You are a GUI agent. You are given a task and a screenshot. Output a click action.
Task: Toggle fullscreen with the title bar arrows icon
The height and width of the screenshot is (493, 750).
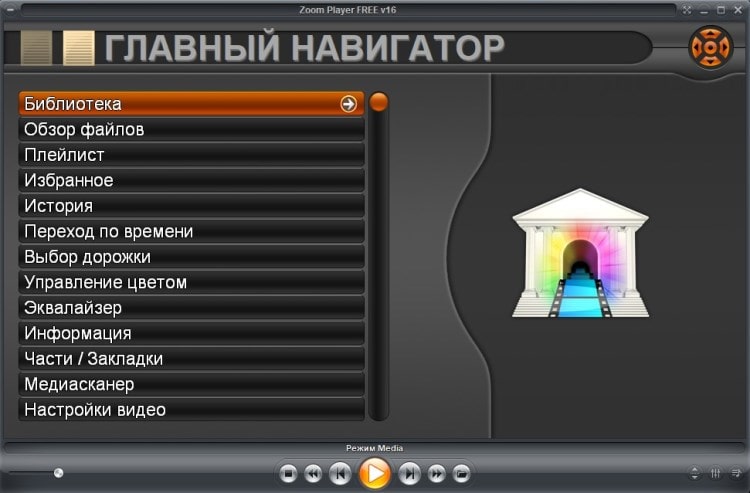pos(687,10)
